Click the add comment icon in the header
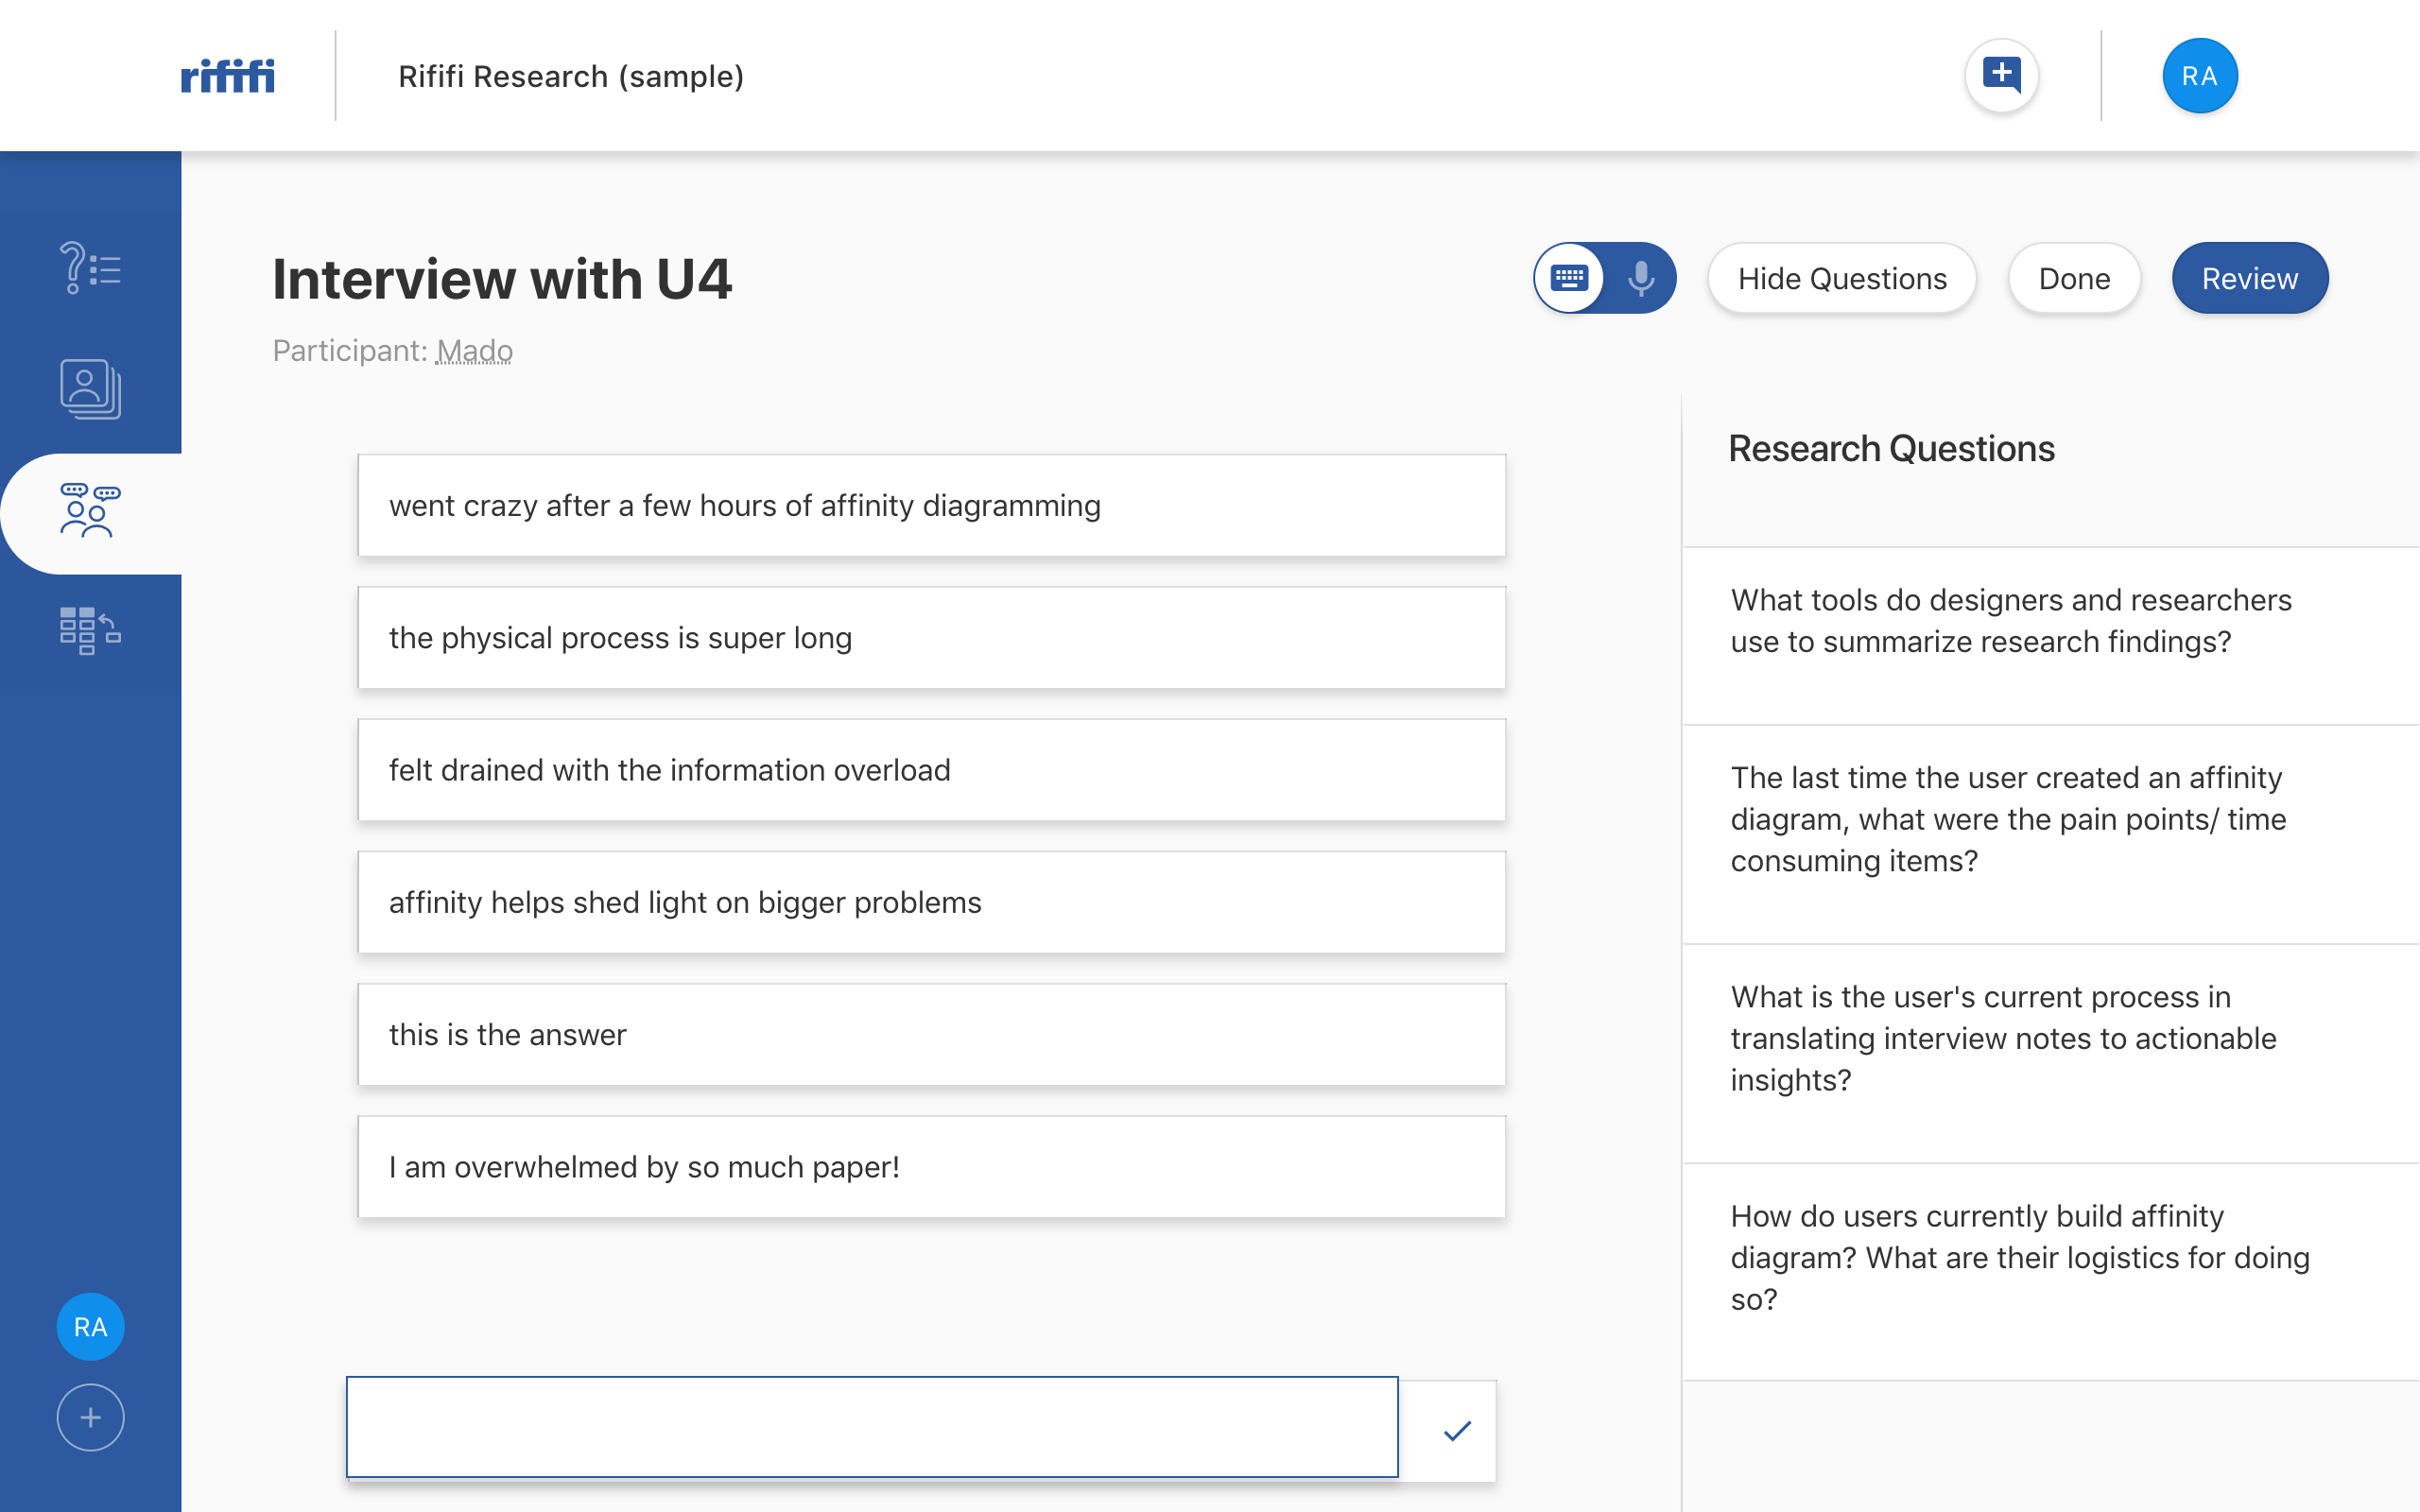Image resolution: width=2420 pixels, height=1512 pixels. click(2001, 76)
